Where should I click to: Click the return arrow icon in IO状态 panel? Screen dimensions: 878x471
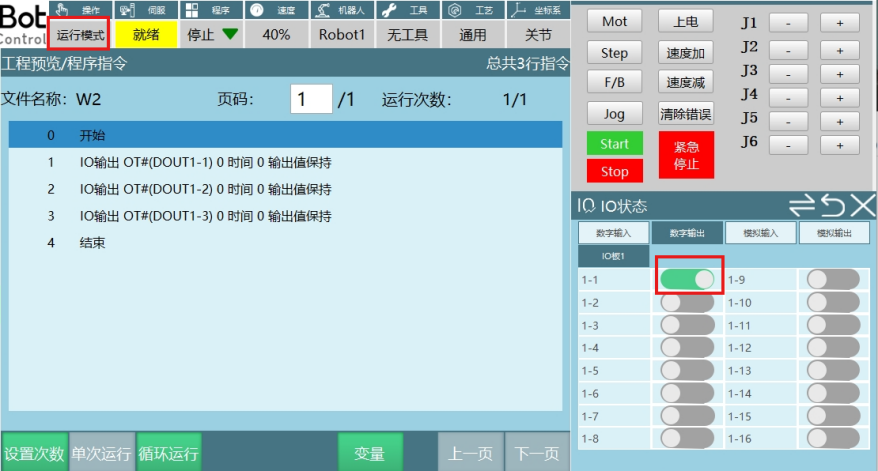point(833,206)
